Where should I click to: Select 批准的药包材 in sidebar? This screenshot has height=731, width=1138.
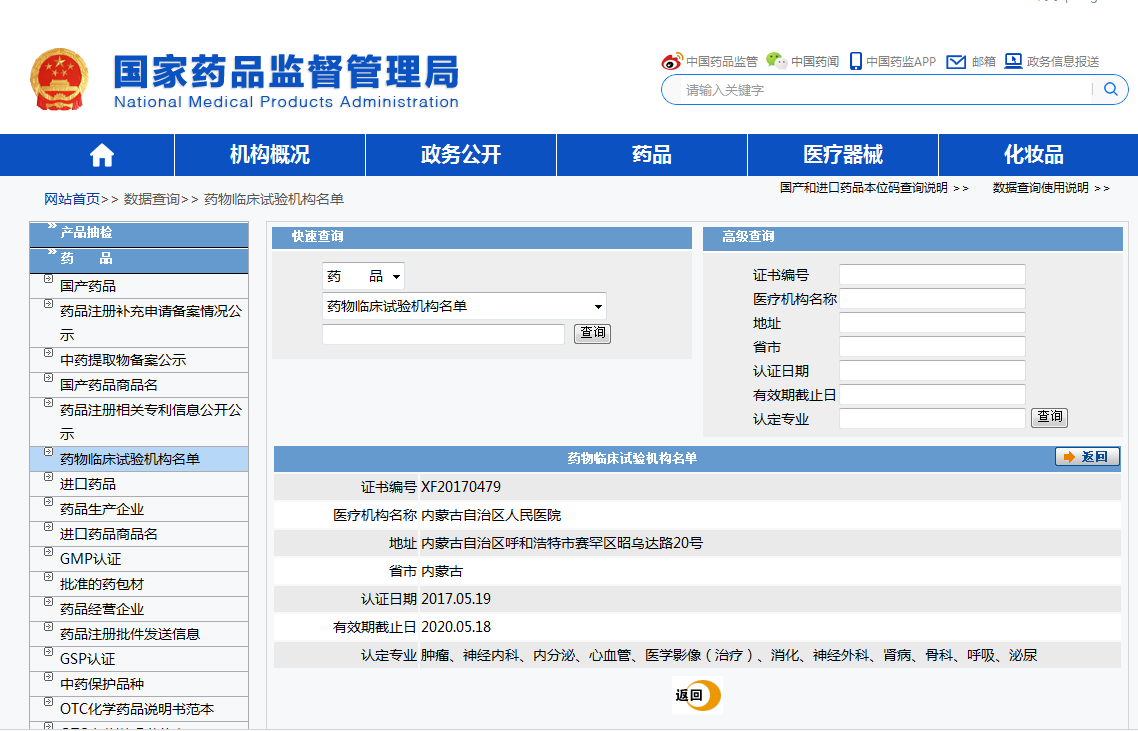pos(102,584)
